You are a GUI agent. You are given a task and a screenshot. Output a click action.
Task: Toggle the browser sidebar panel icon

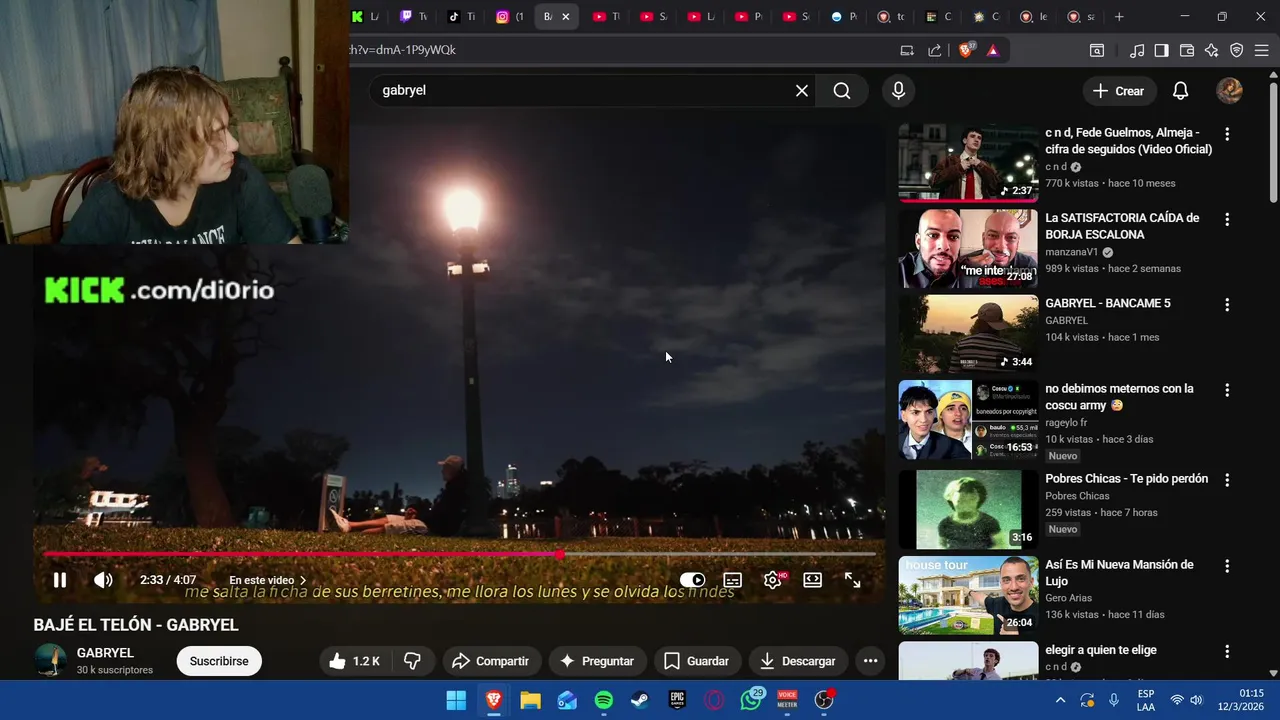coord(1161,50)
